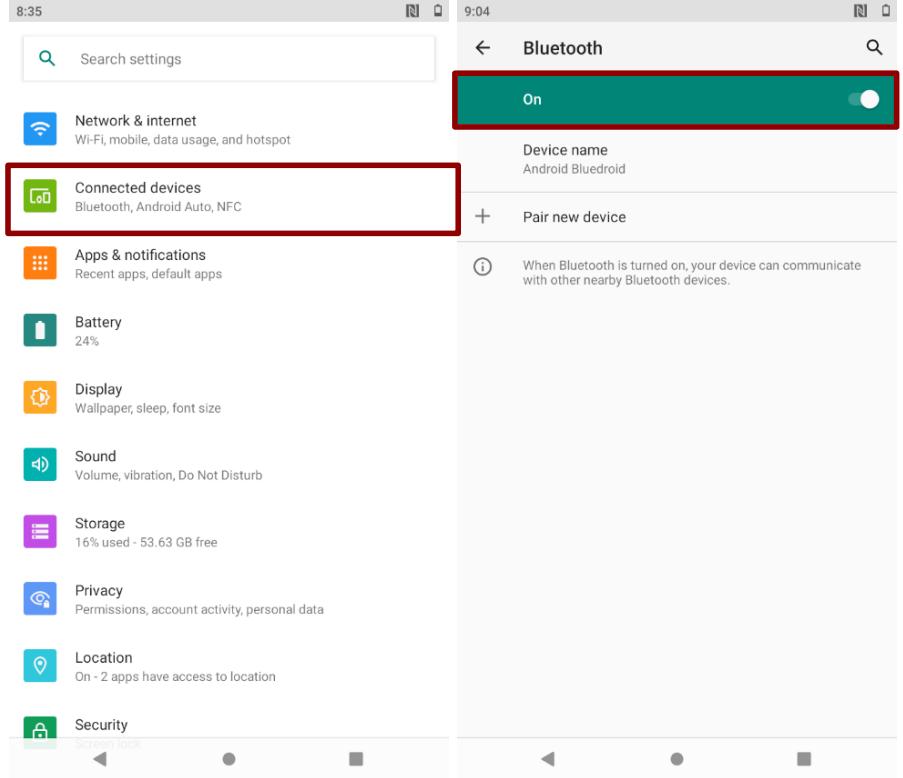Tap the Display brightness icon
The height and width of the screenshot is (778, 903).
coord(40,397)
